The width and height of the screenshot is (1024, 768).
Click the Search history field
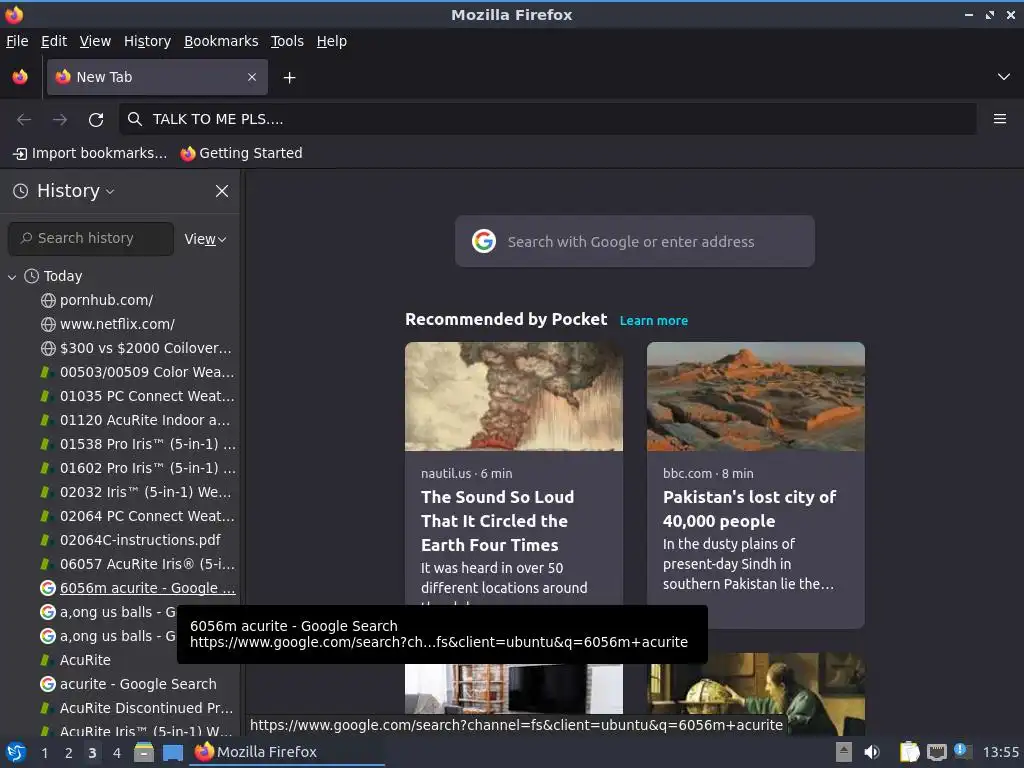pyautogui.click(x=91, y=238)
